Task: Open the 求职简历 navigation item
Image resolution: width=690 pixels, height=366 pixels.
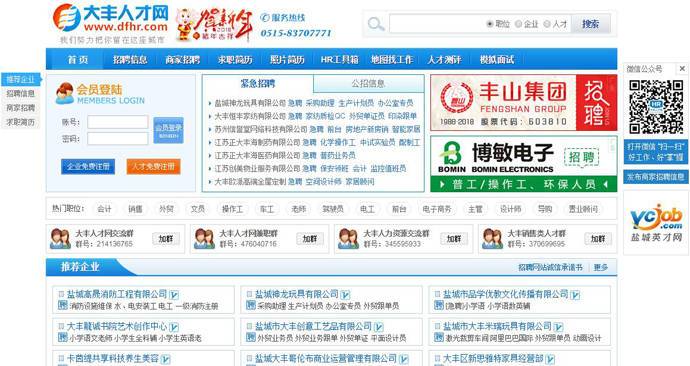Action: point(235,60)
